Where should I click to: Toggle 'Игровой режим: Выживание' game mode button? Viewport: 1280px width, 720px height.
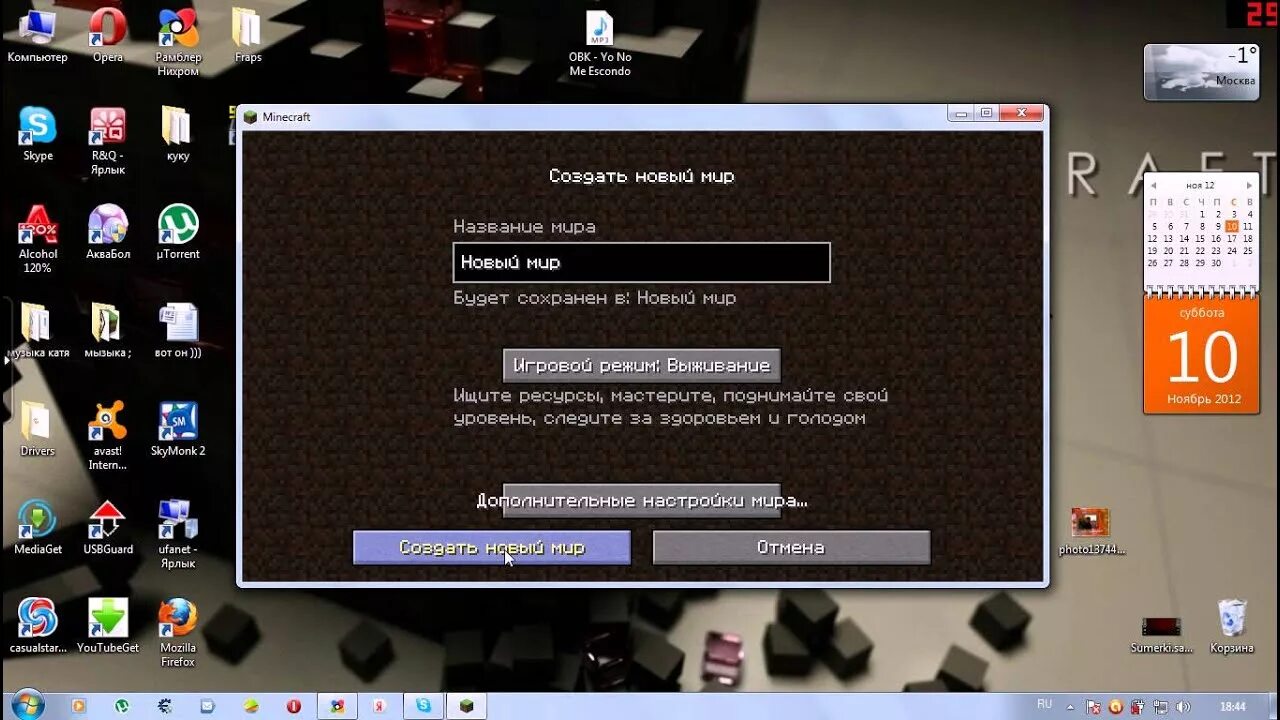click(641, 365)
